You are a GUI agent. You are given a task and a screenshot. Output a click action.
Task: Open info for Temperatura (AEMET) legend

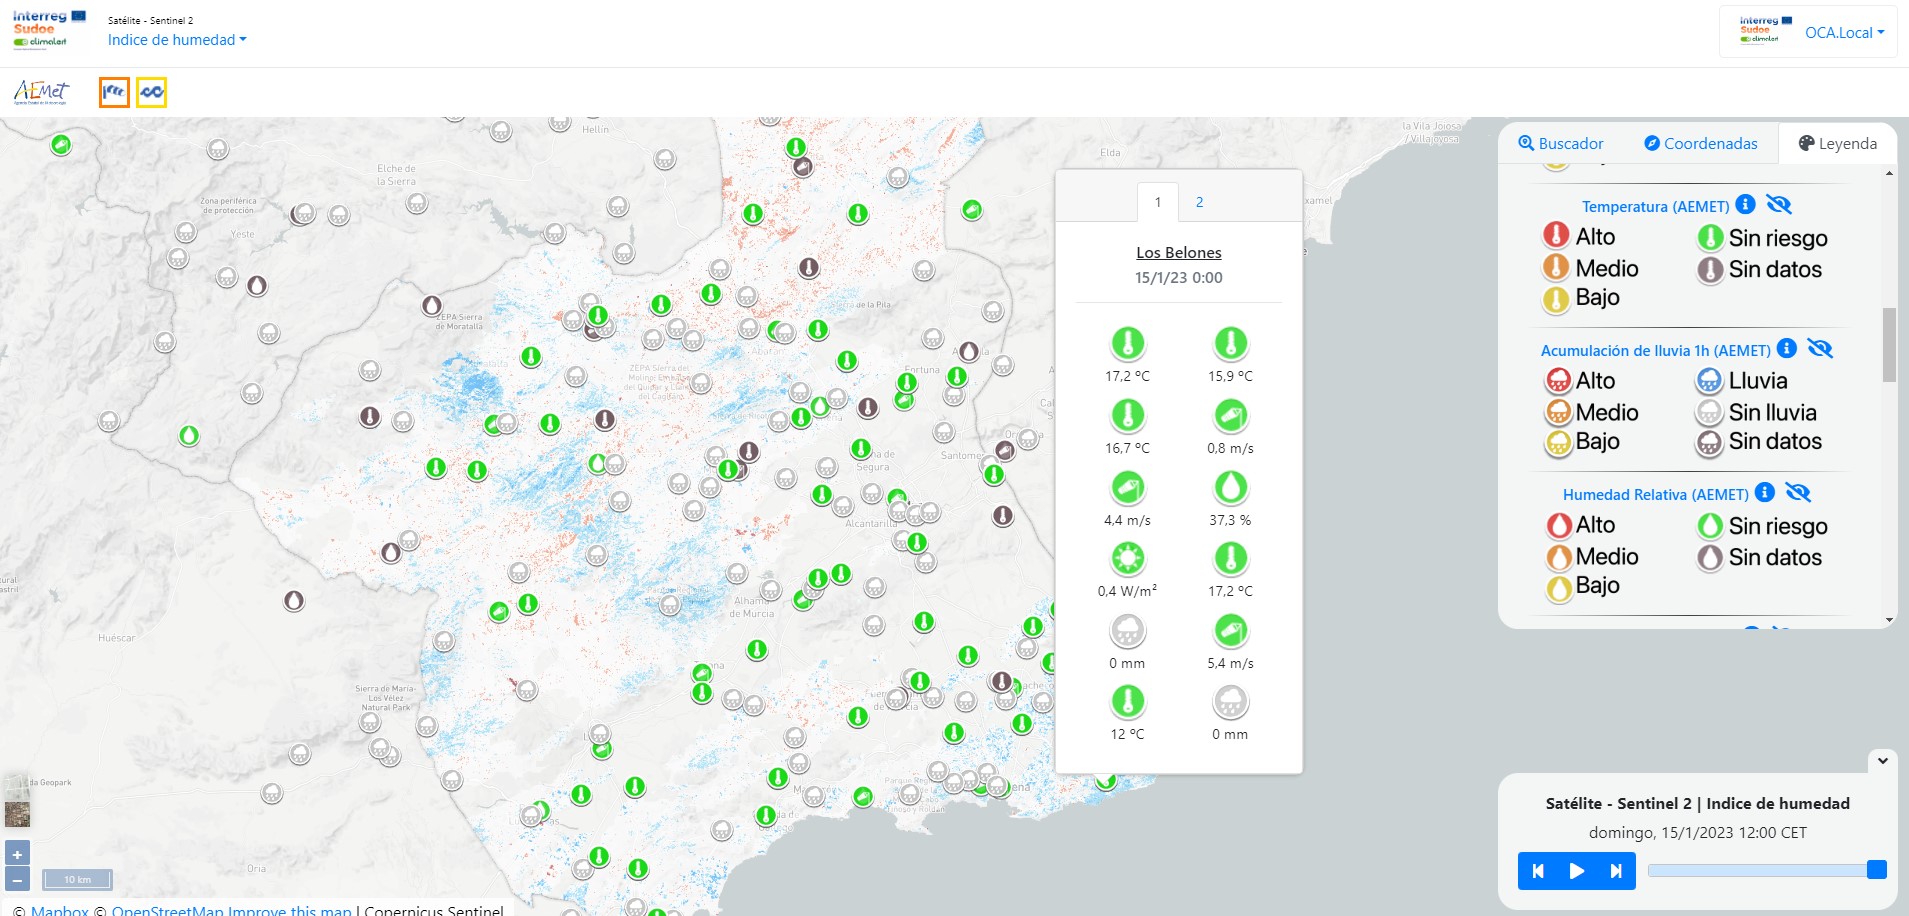point(1745,205)
